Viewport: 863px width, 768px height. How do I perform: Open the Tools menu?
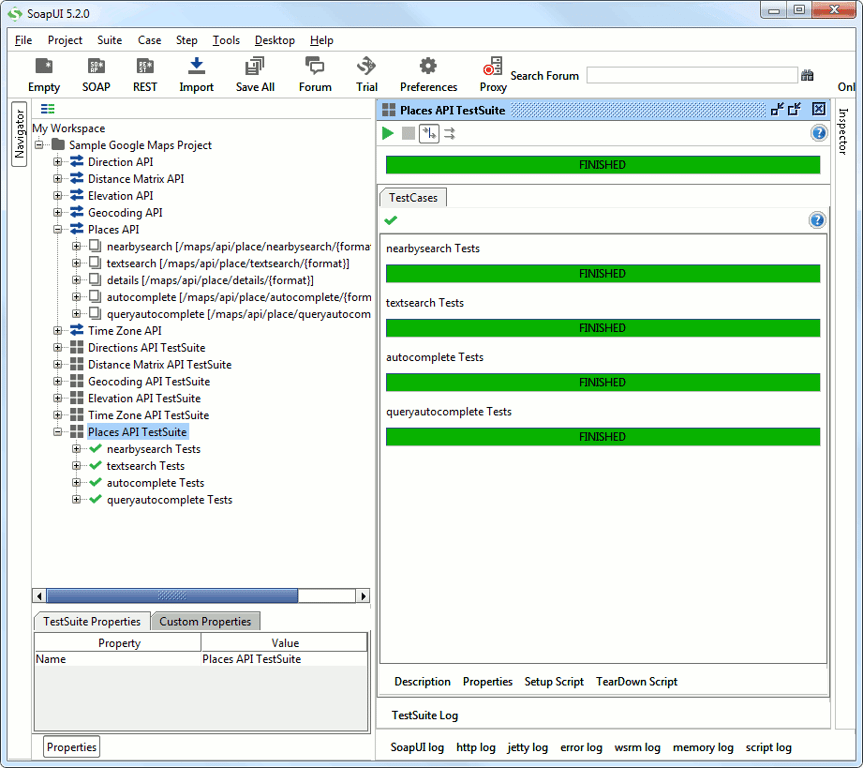tap(226, 40)
